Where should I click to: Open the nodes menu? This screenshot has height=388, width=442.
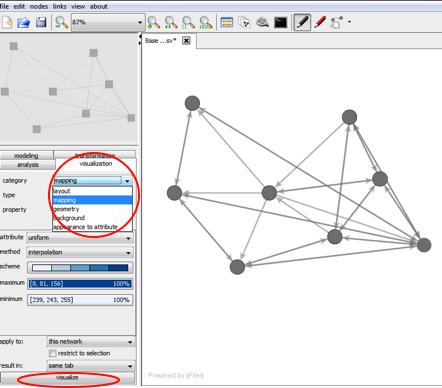[x=39, y=6]
